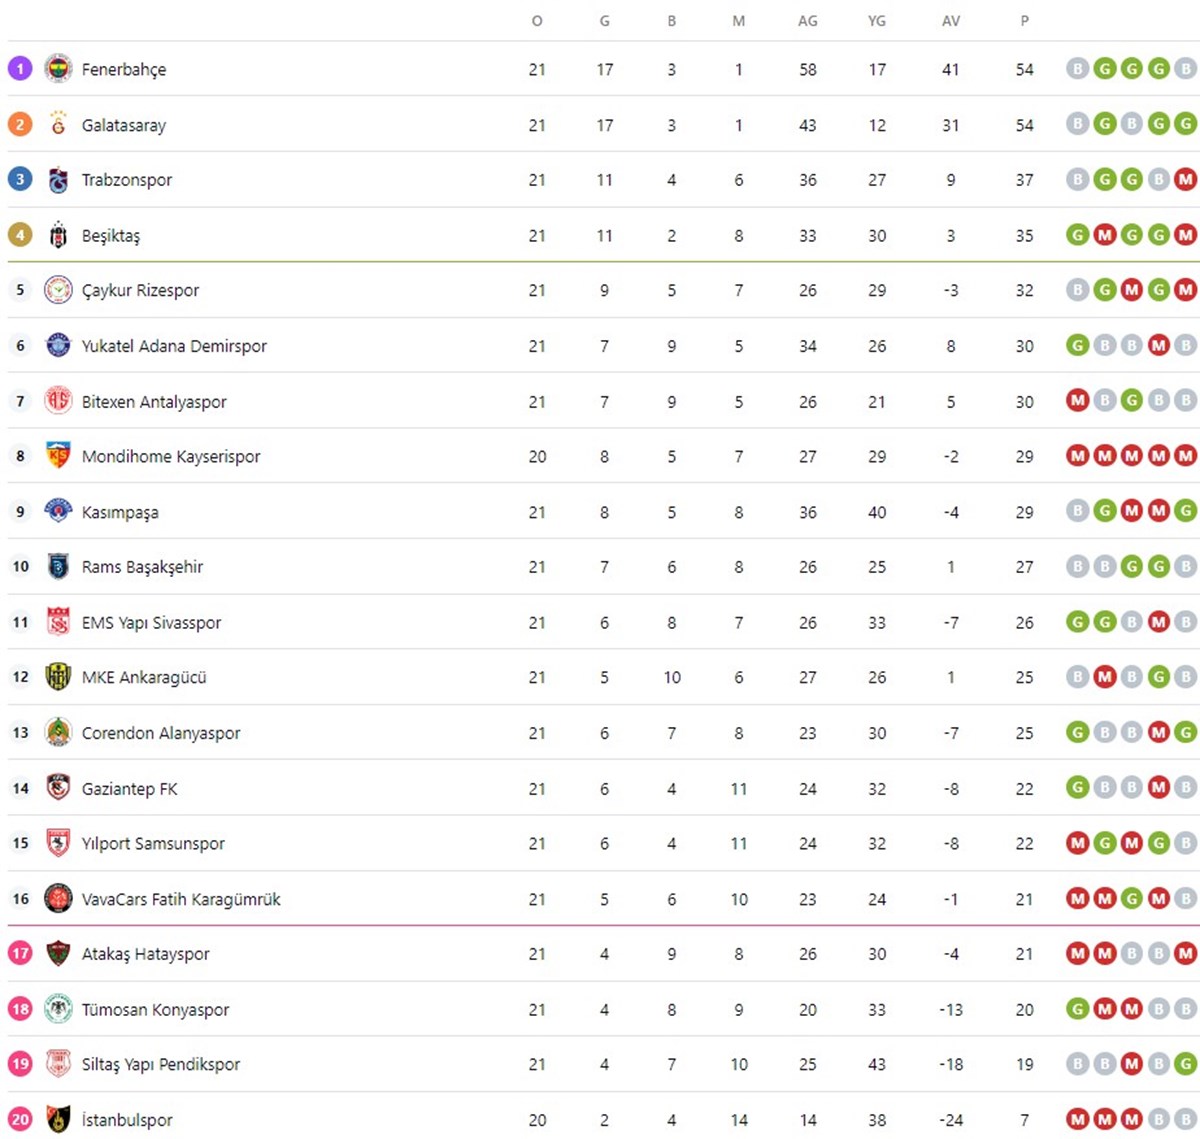Viewport: 1200px width, 1139px height.
Task: Click the AG goals-for column header
Action: 808,21
